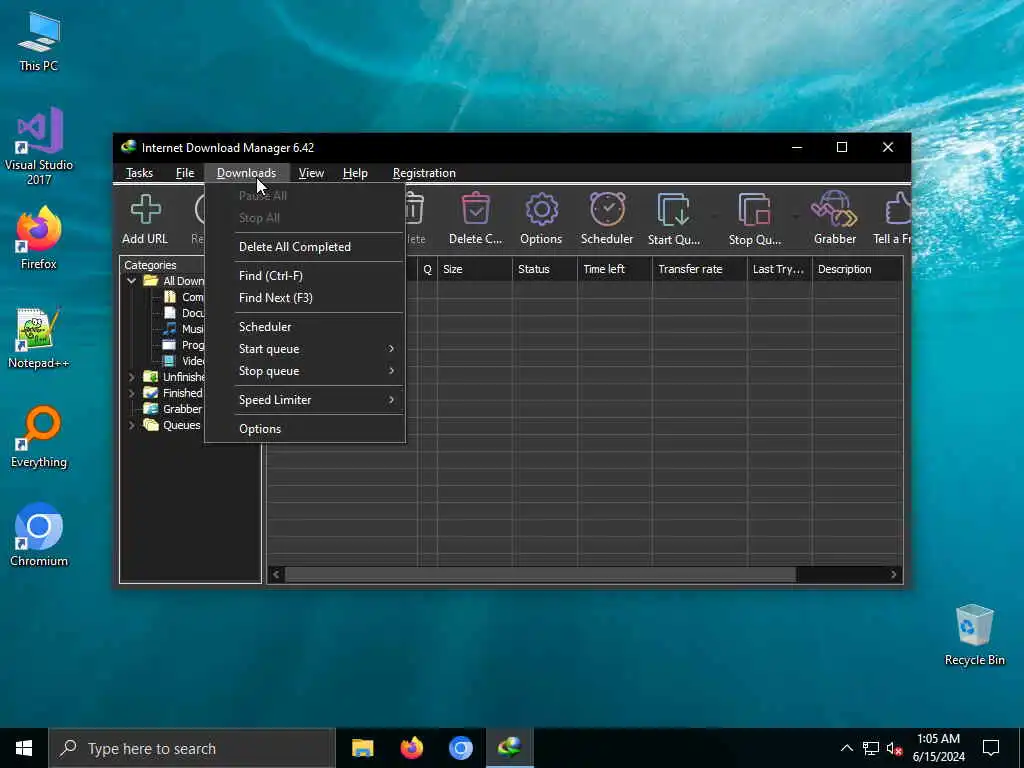Open the Tasks menu

pos(139,173)
